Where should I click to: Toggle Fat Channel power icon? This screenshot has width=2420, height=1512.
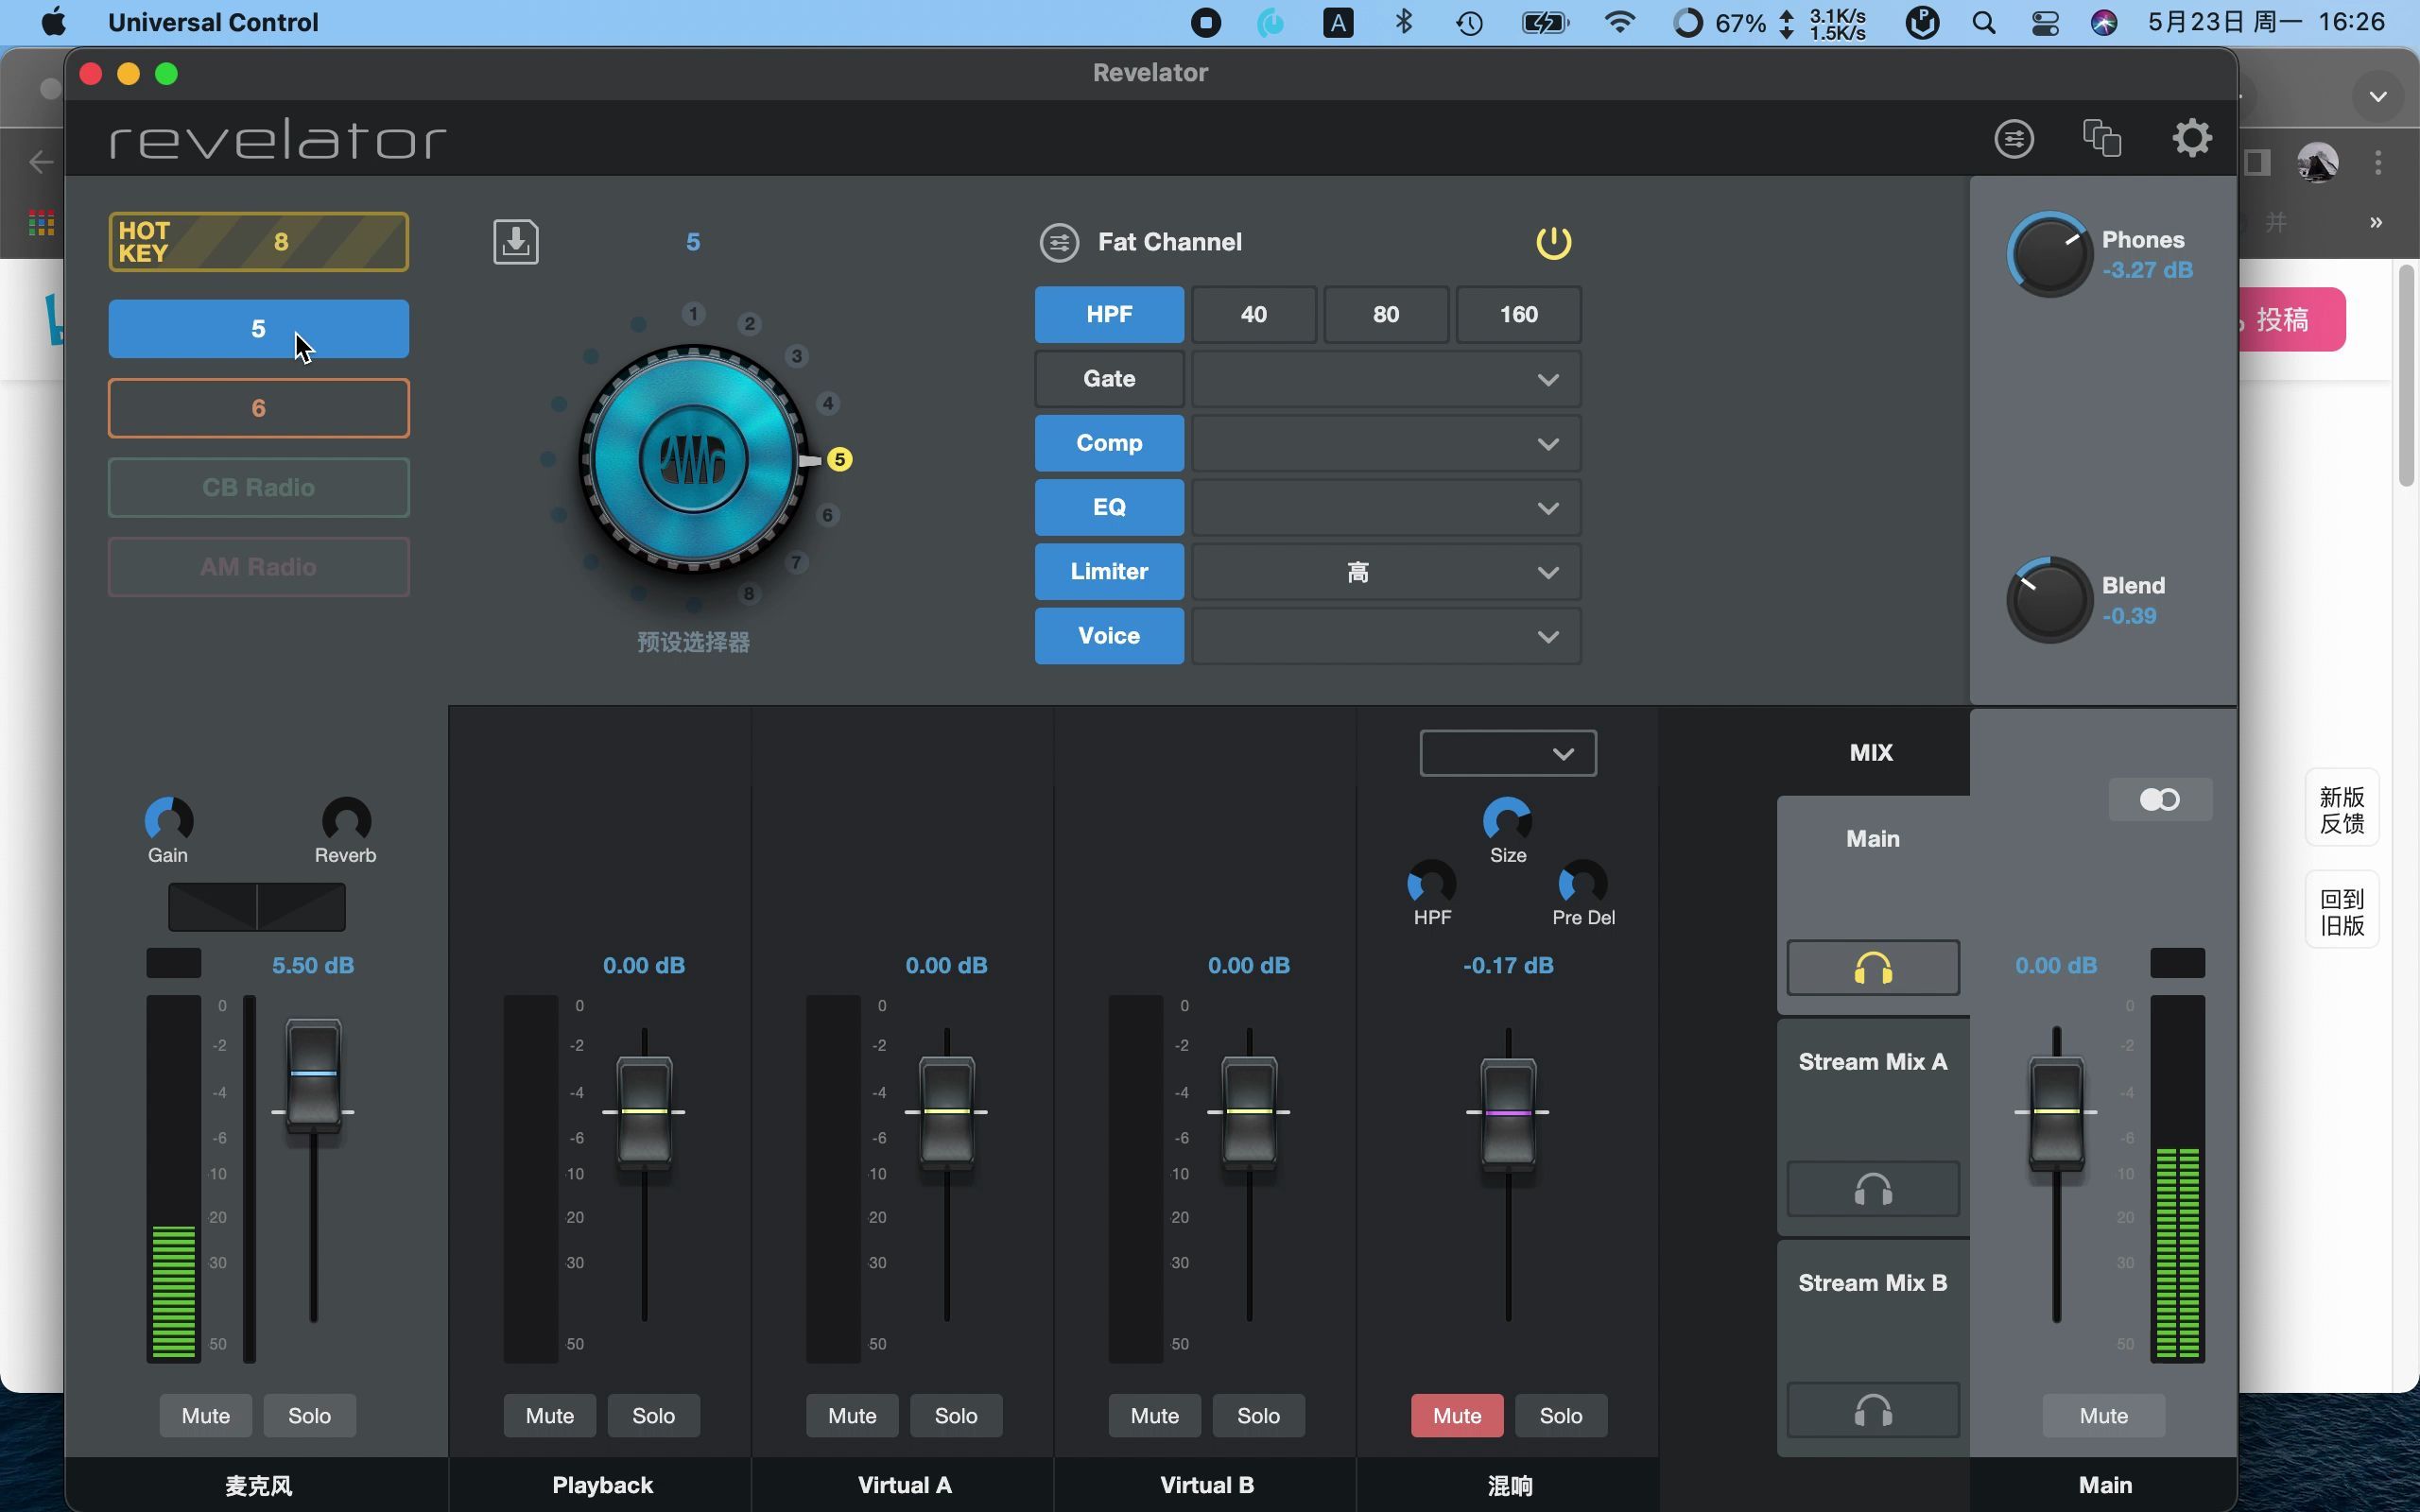pos(1553,242)
